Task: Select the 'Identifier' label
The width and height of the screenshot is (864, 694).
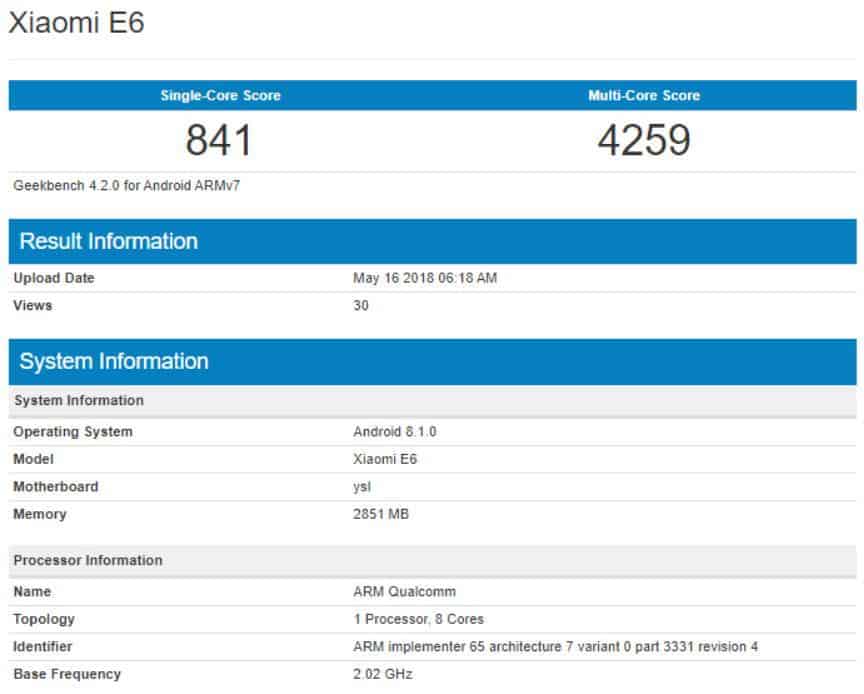Action: pos(42,647)
